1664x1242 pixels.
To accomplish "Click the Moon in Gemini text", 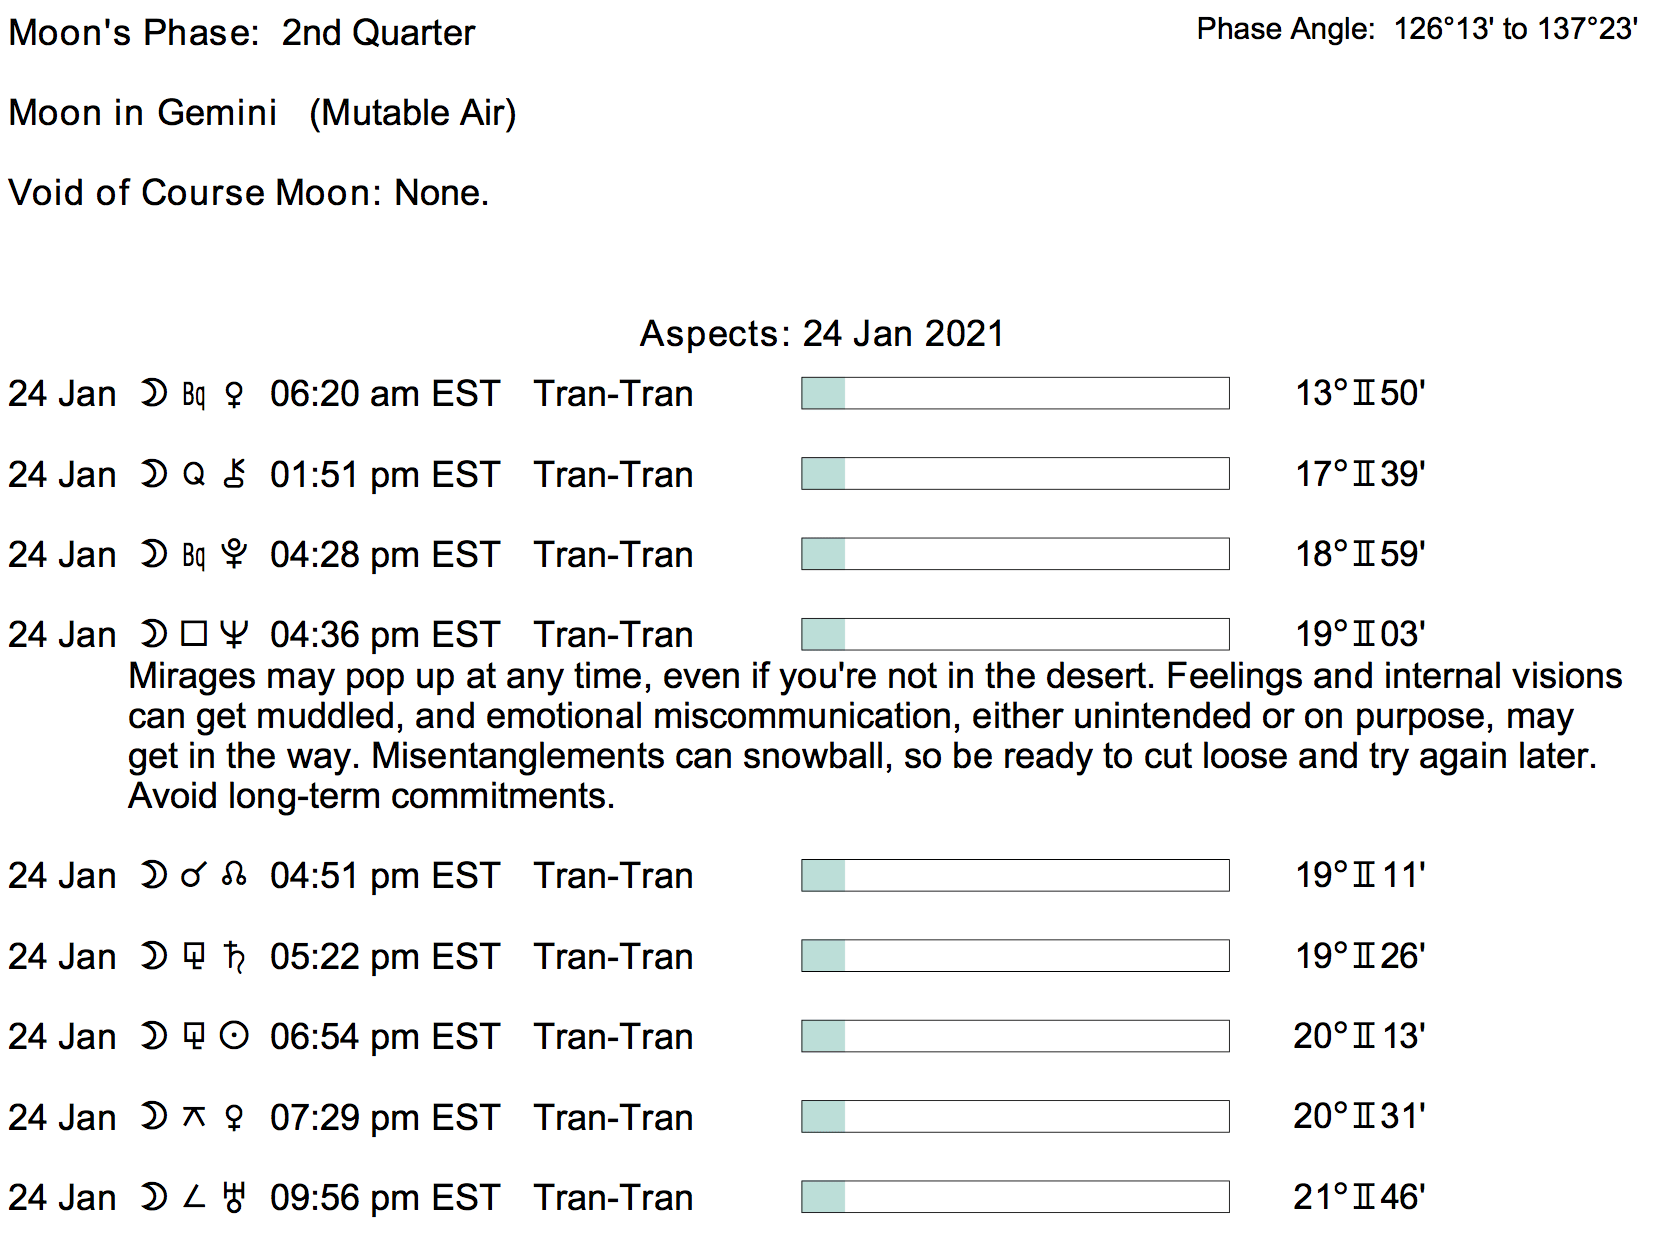I will [143, 113].
